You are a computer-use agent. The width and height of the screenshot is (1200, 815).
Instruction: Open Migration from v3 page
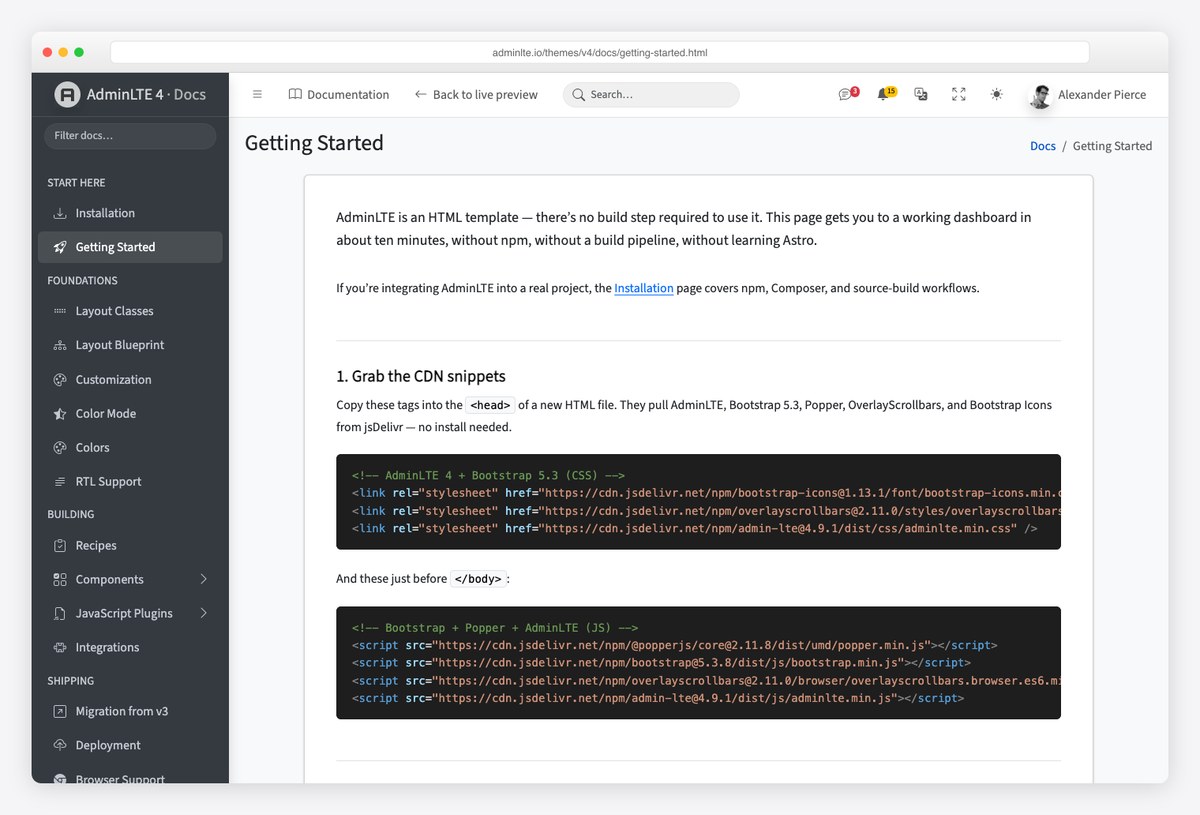coord(130,711)
